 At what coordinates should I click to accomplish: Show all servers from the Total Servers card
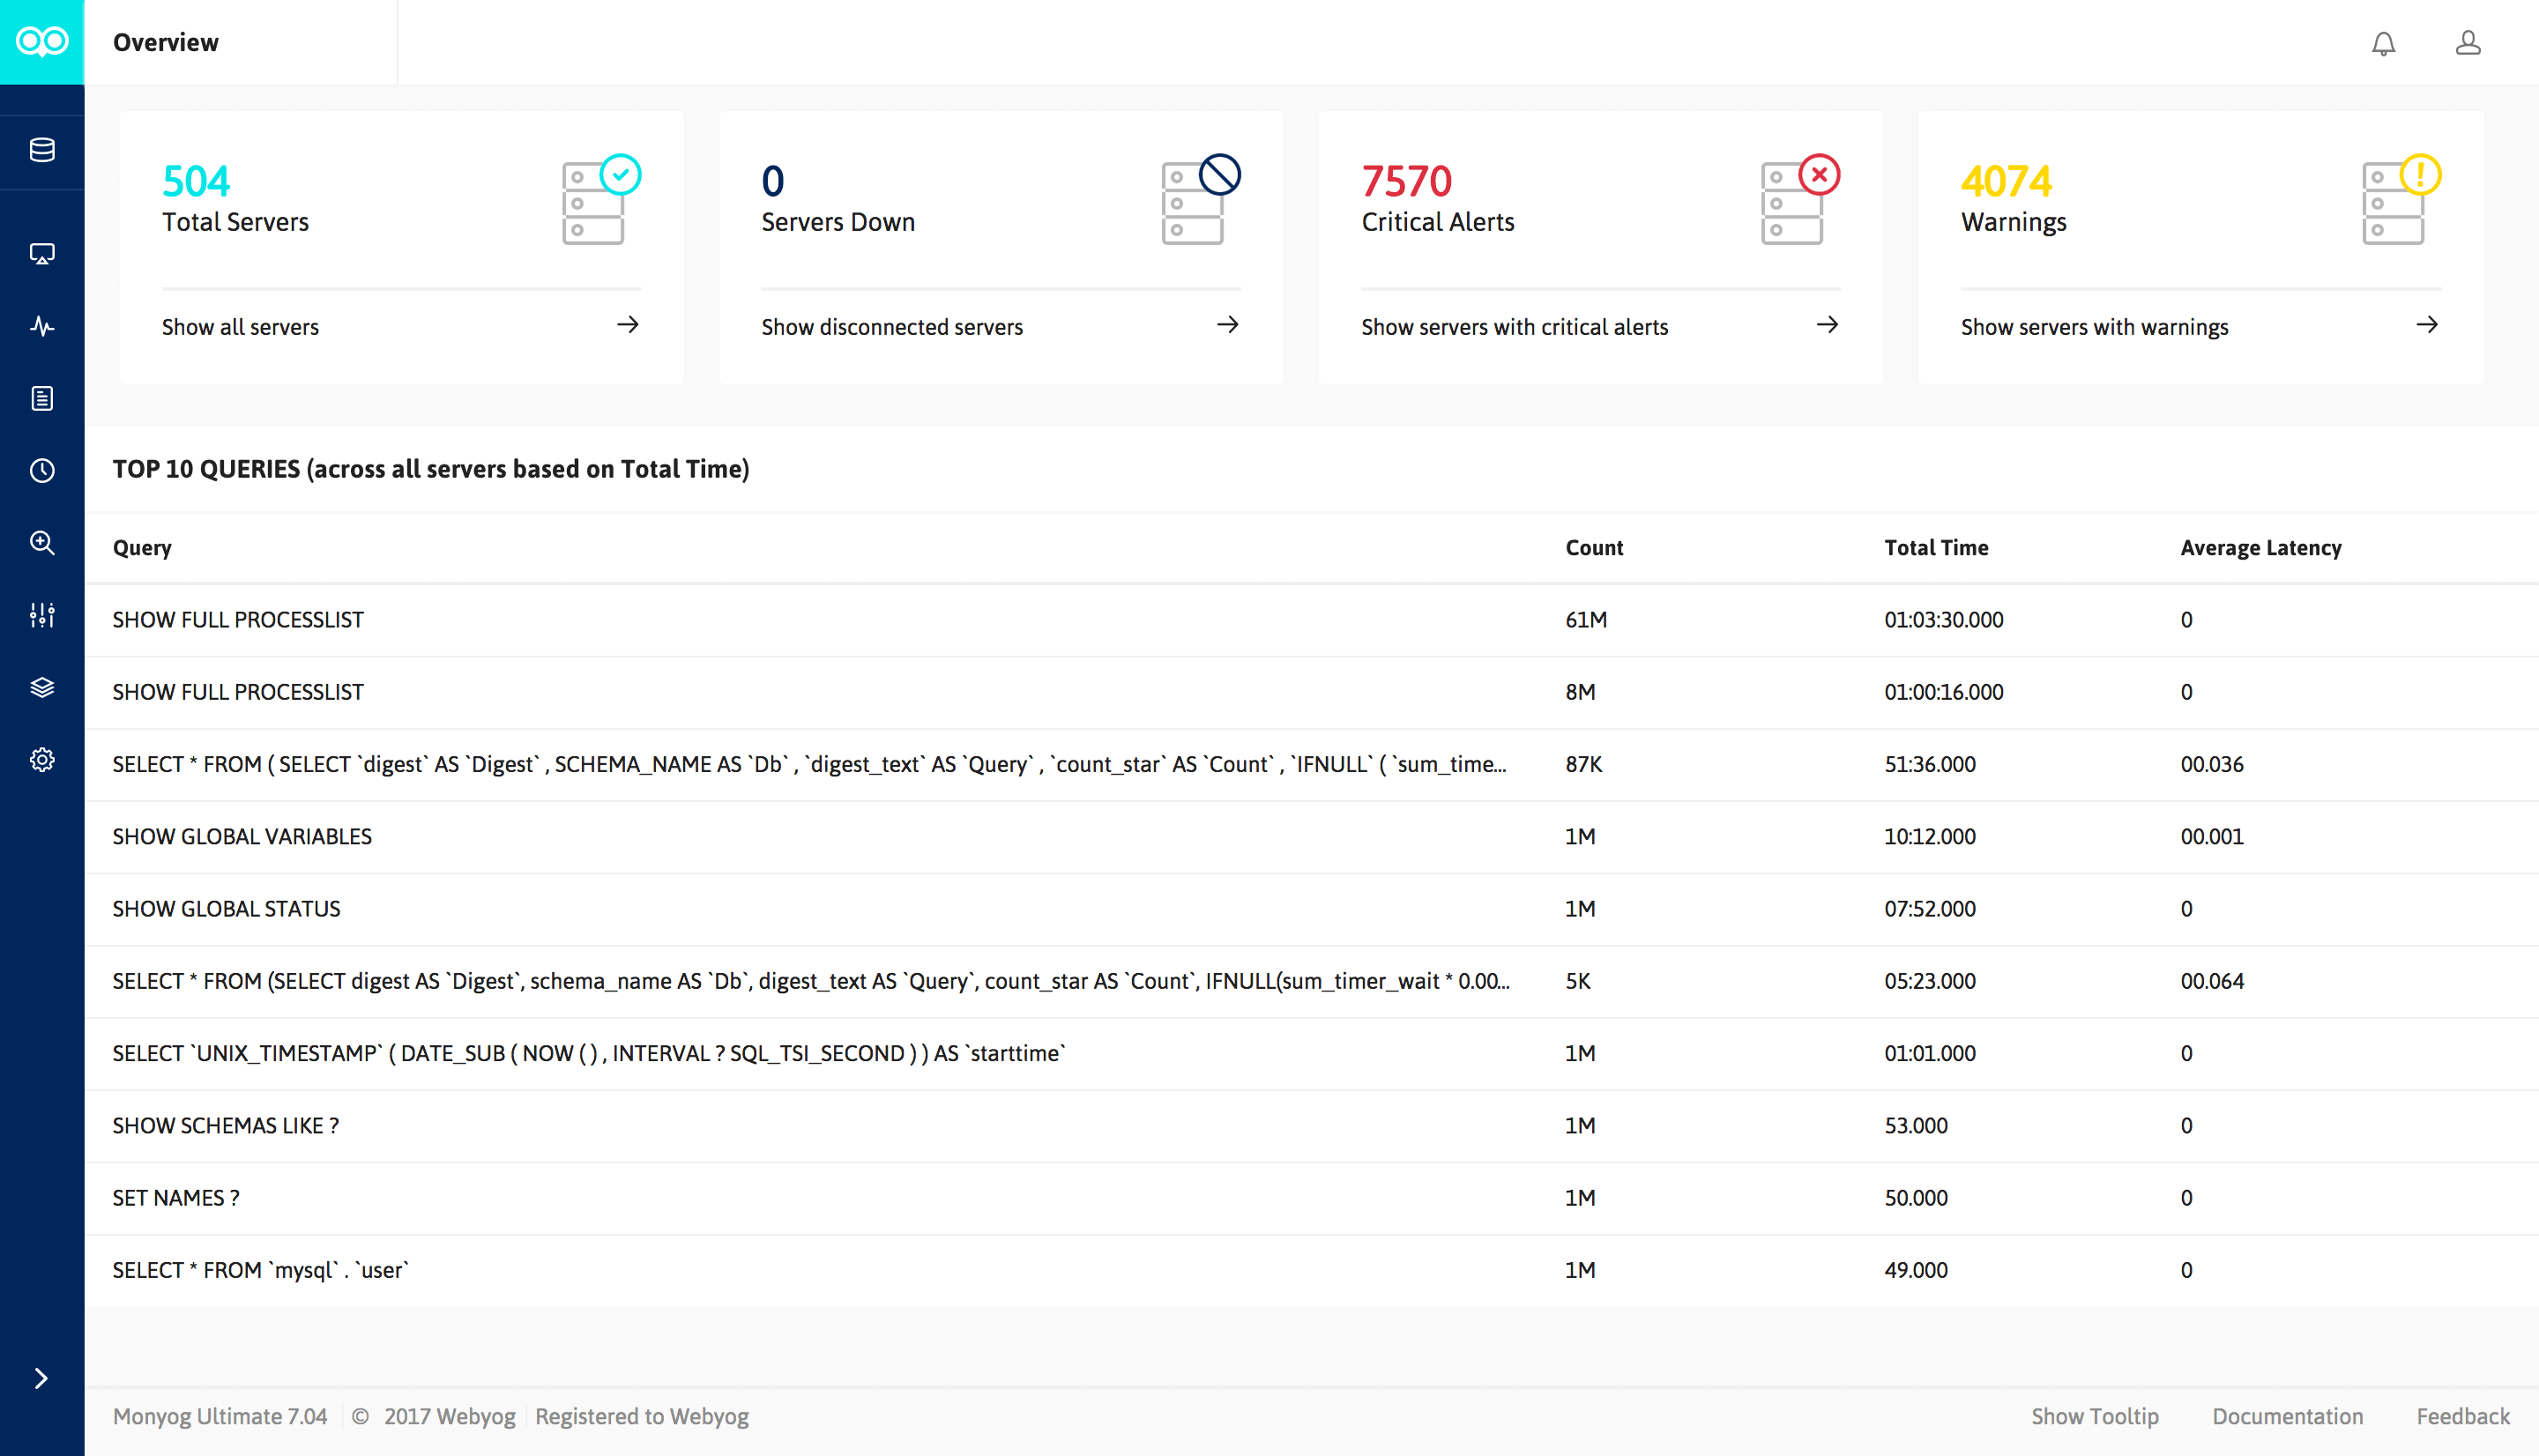click(240, 326)
